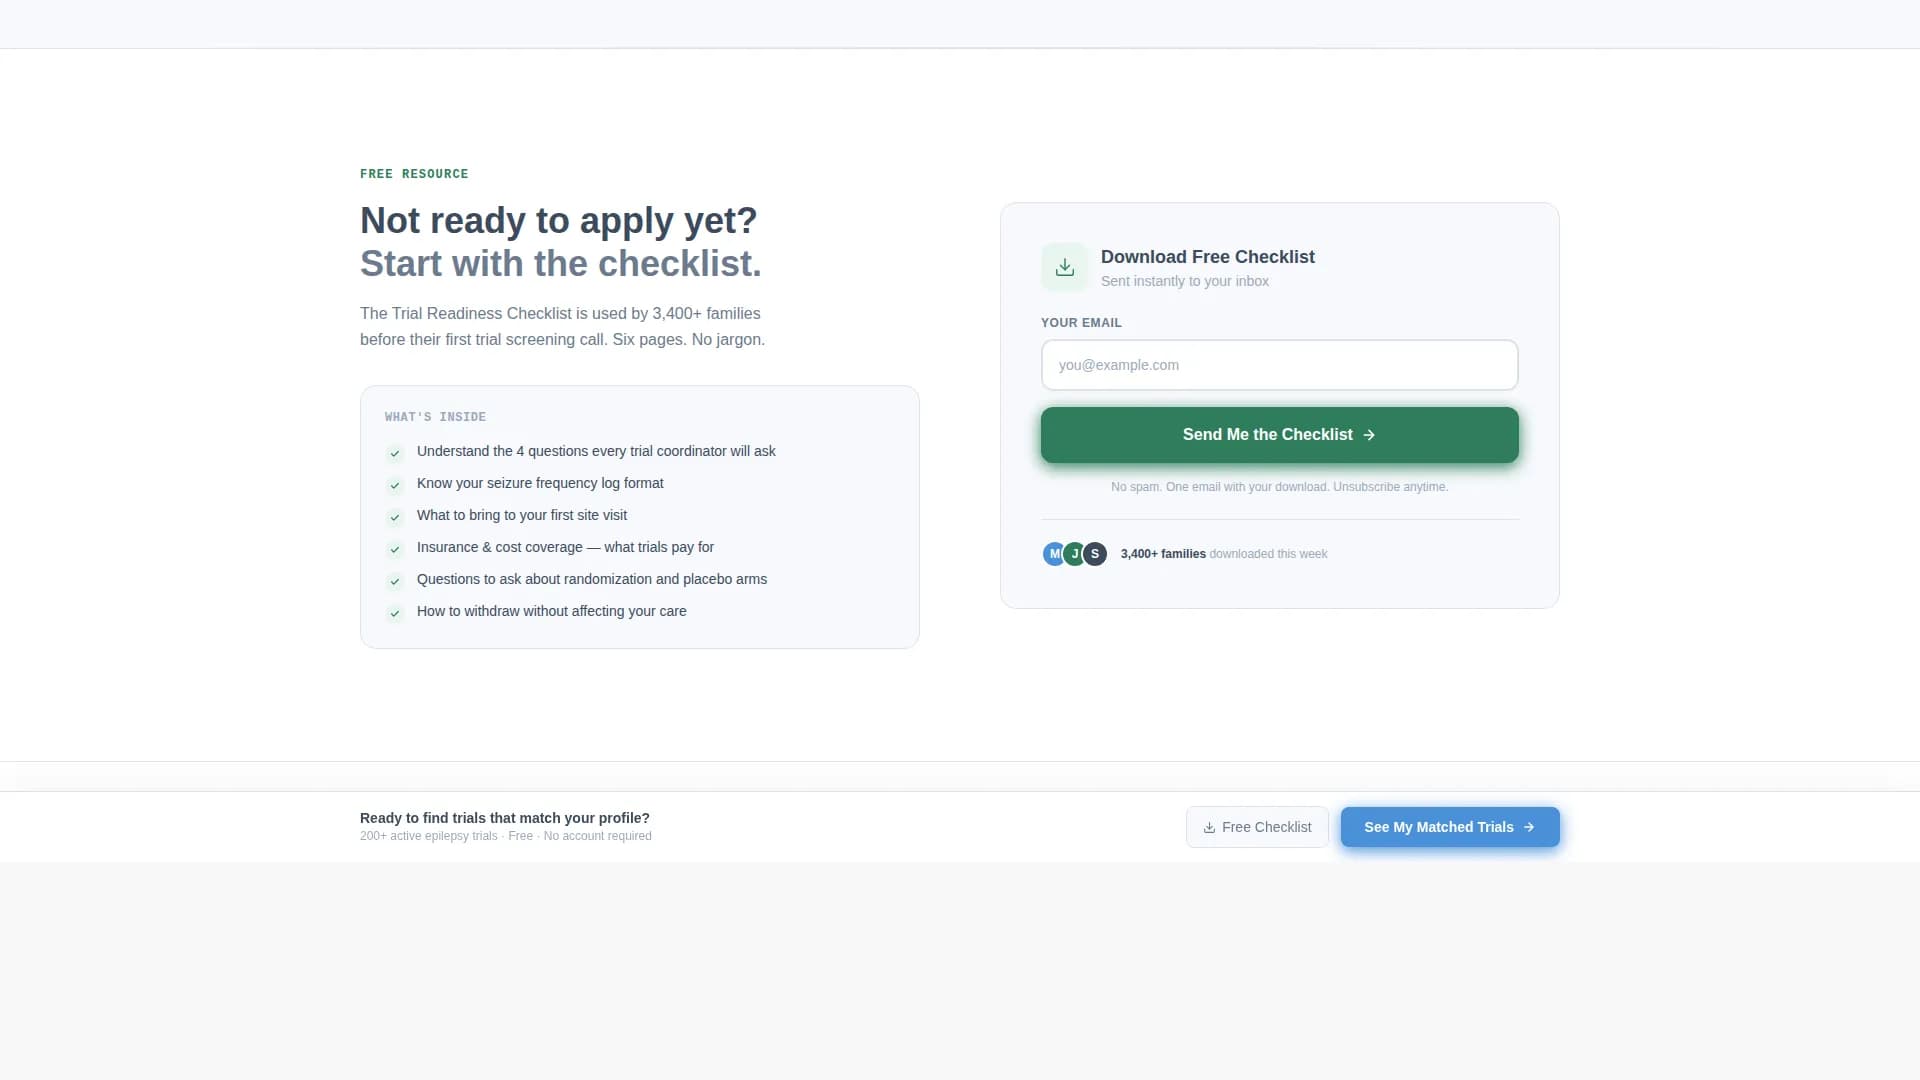Click the YOUR EMAIL field label
This screenshot has width=1920, height=1080.
tap(1081, 323)
